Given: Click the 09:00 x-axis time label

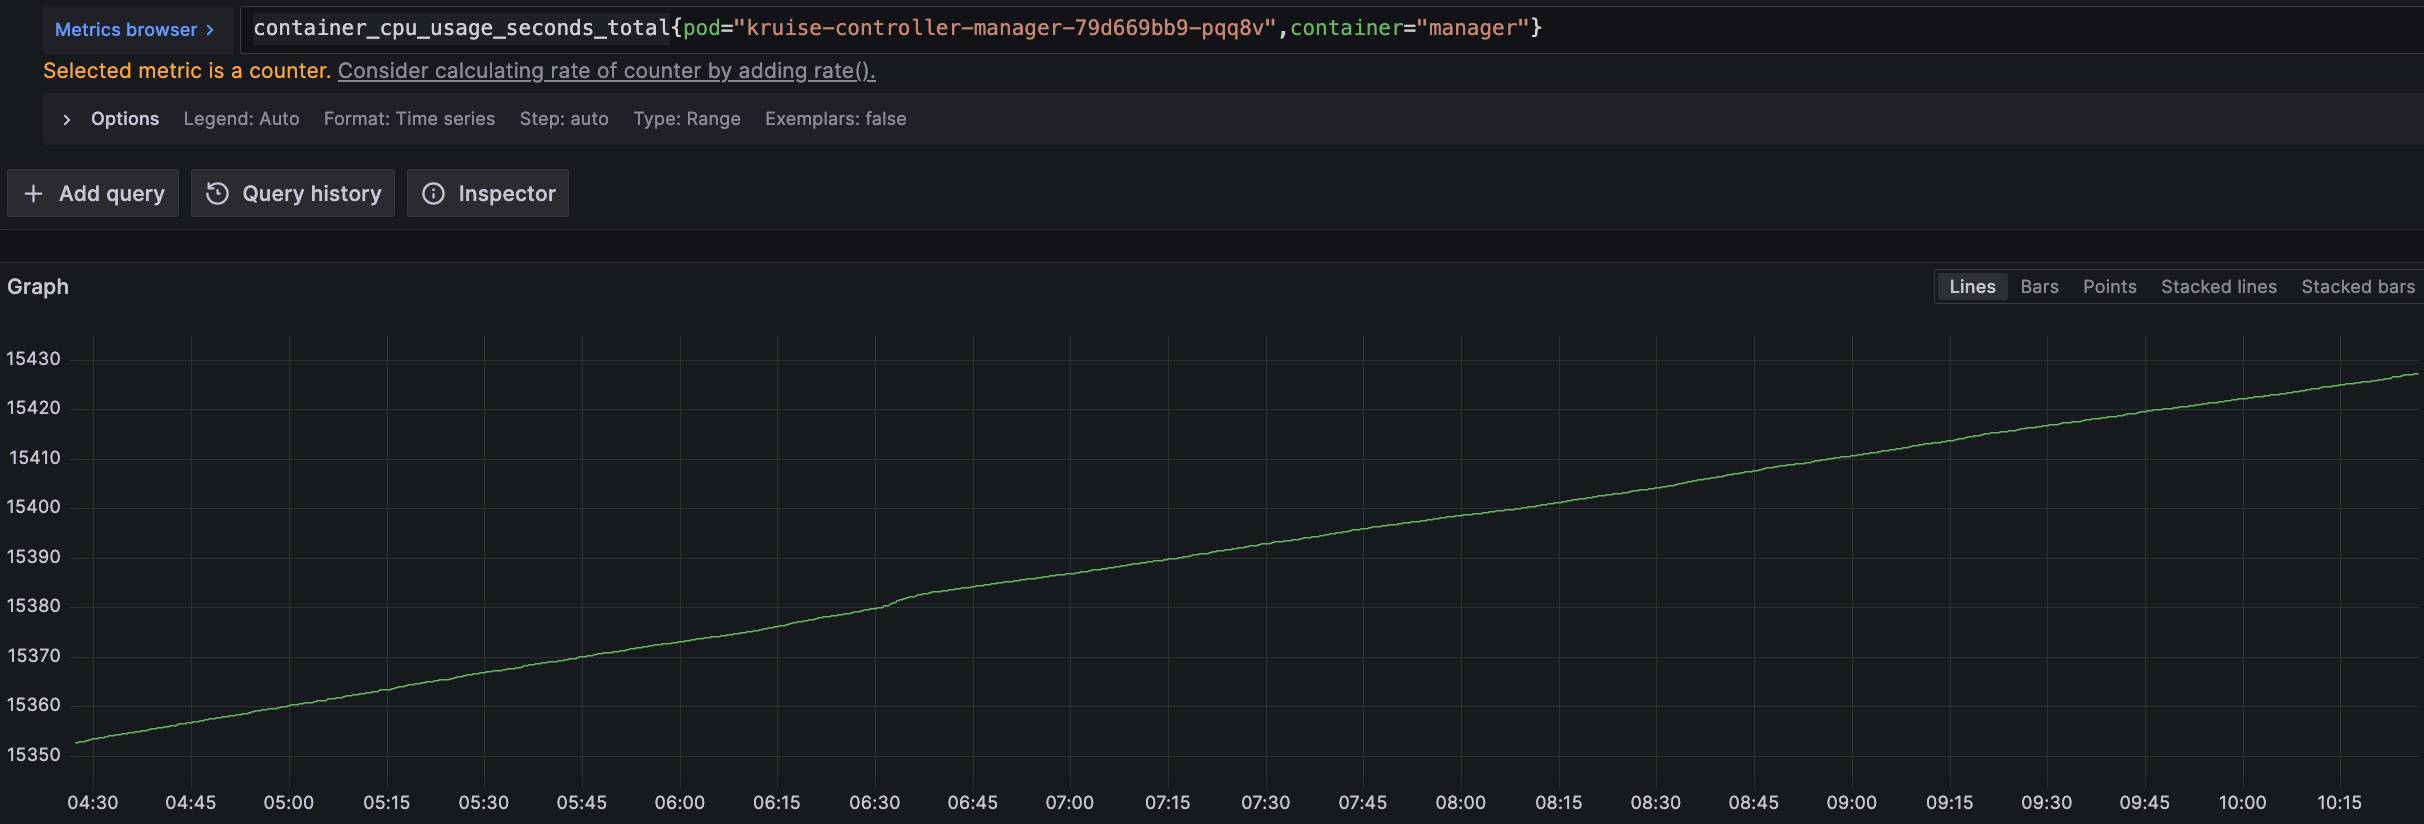Looking at the screenshot, I should [x=1852, y=803].
